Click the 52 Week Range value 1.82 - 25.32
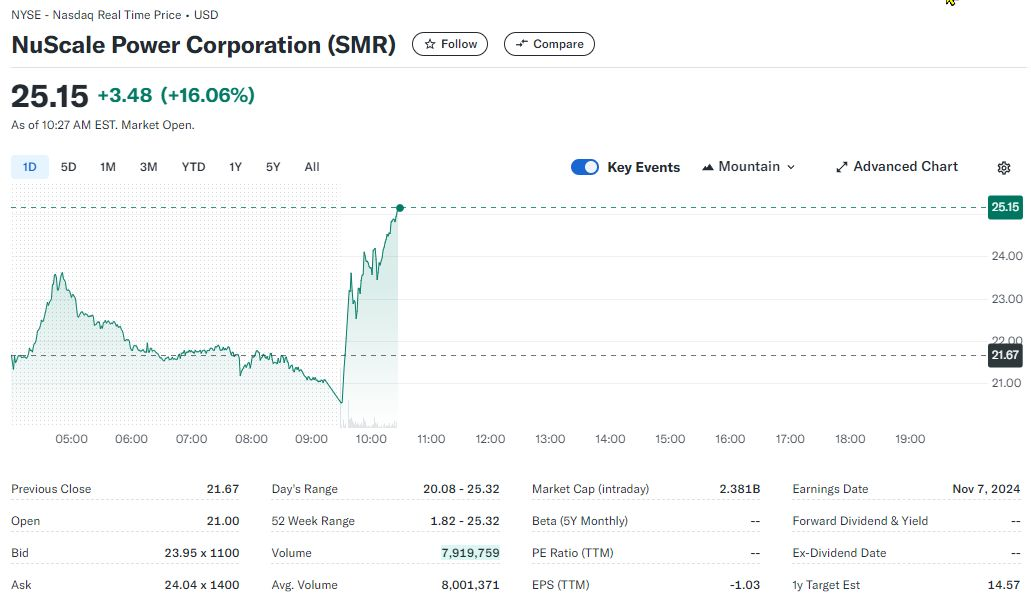This screenshot has height=603, width=1031. (465, 521)
